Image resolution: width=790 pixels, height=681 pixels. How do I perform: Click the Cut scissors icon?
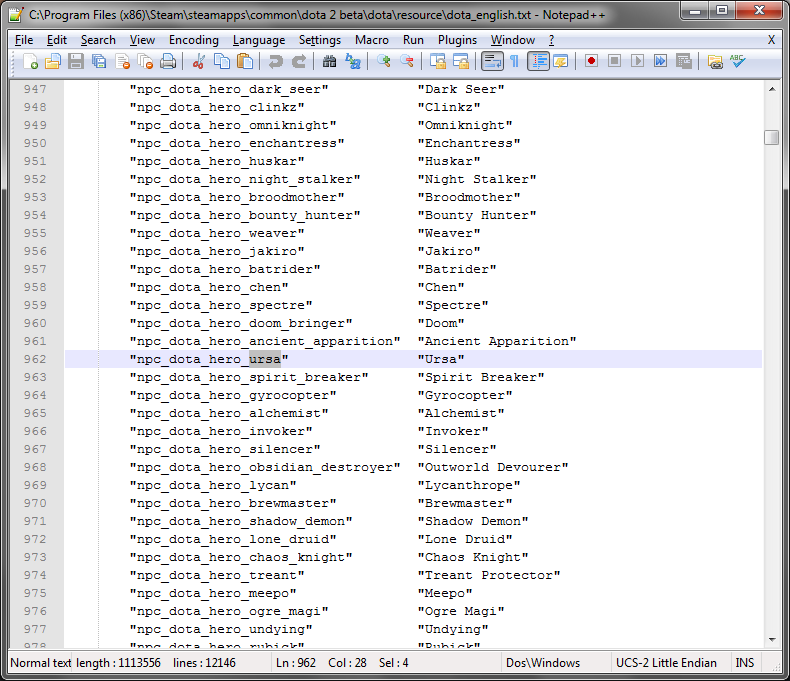coord(199,61)
